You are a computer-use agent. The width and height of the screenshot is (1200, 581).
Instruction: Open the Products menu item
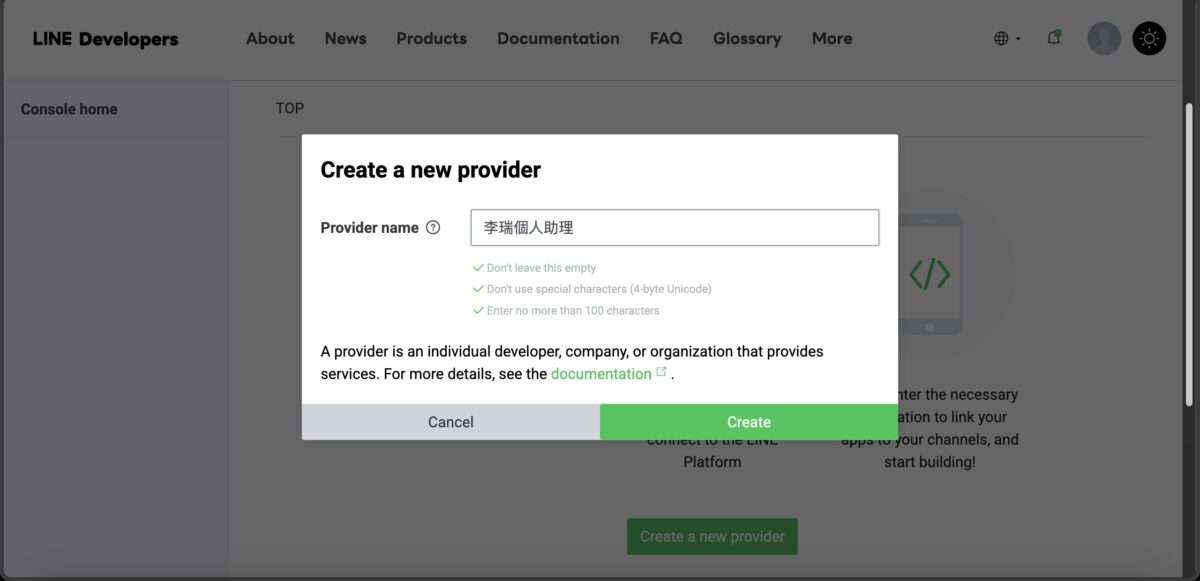coord(431,38)
